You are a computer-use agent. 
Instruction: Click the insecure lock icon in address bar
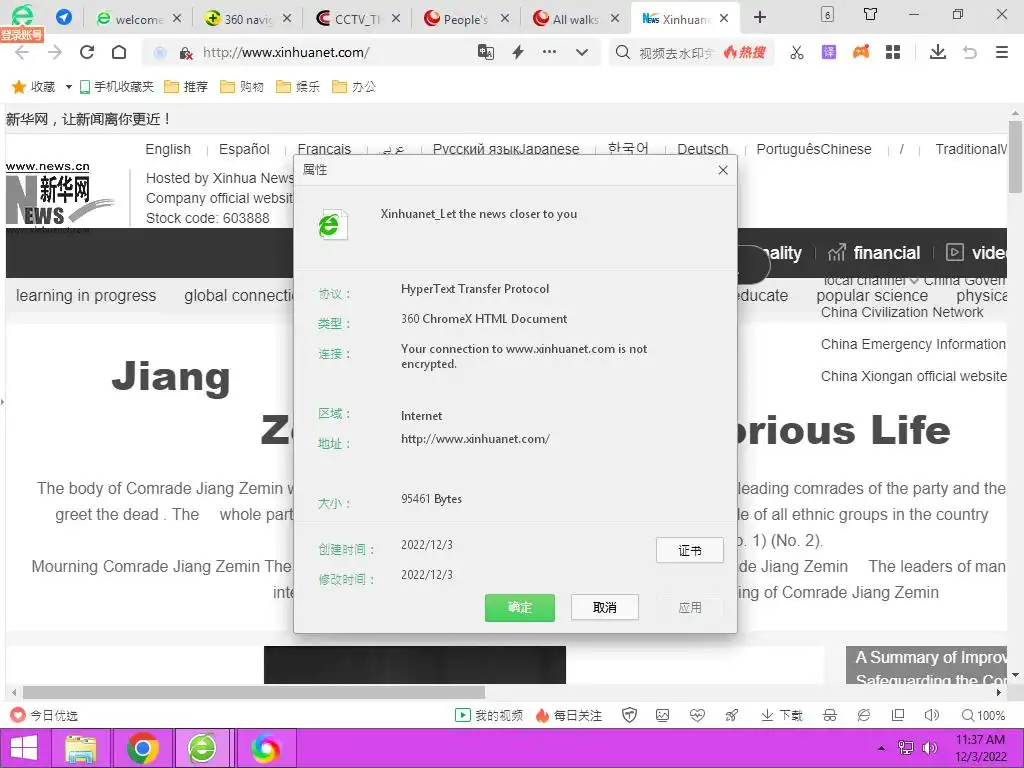(186, 53)
